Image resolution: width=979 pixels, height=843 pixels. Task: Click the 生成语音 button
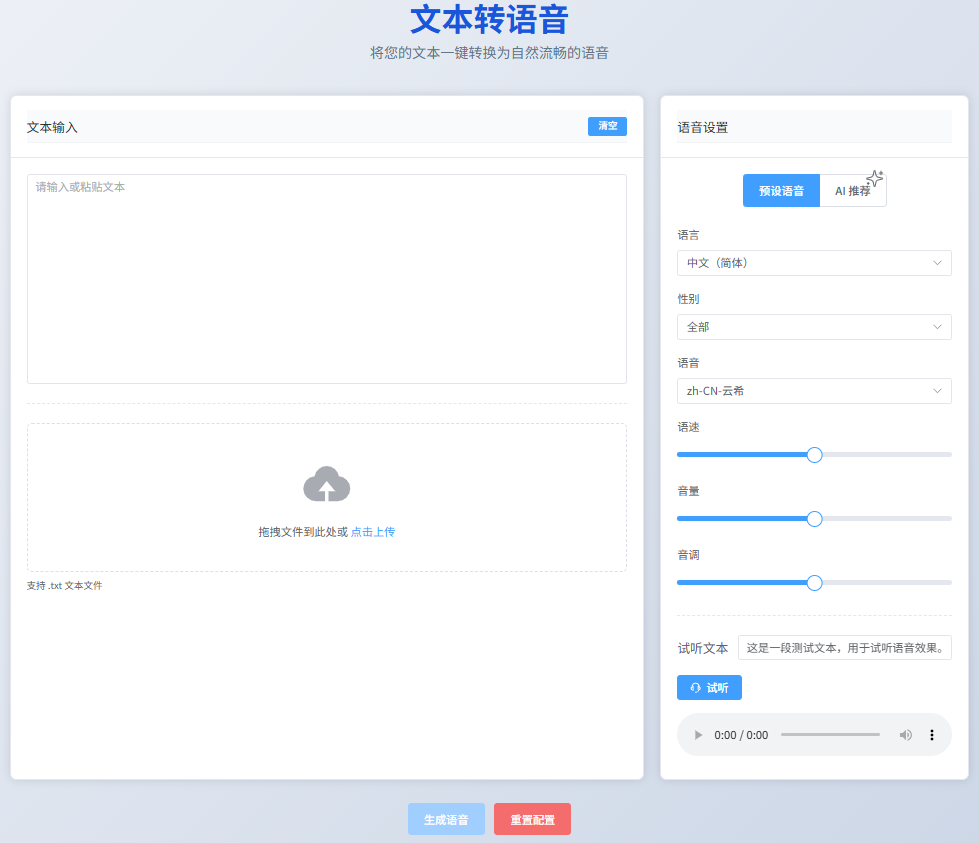click(x=446, y=819)
